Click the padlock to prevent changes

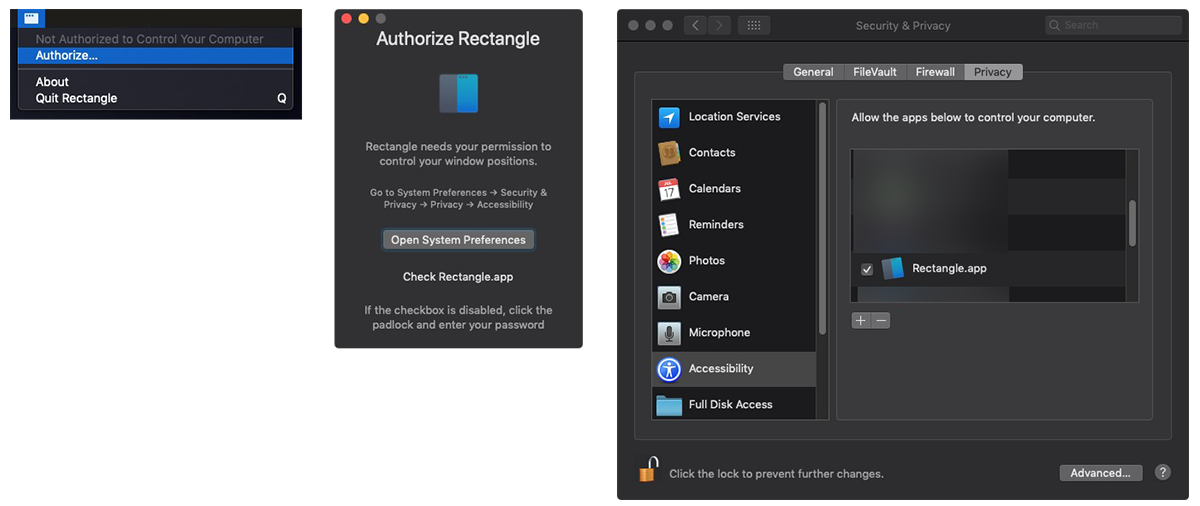(x=648, y=469)
